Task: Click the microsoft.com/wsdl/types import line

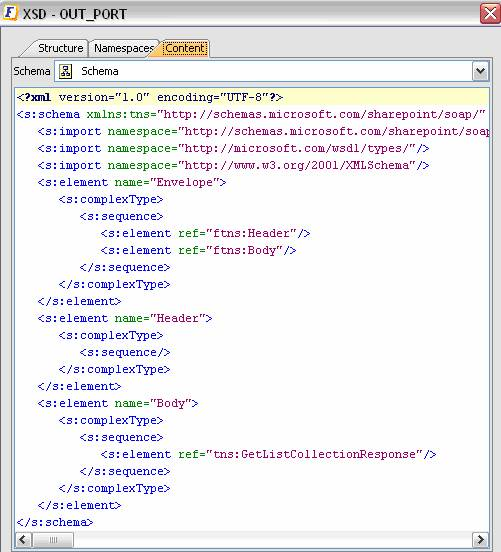Action: [233, 148]
